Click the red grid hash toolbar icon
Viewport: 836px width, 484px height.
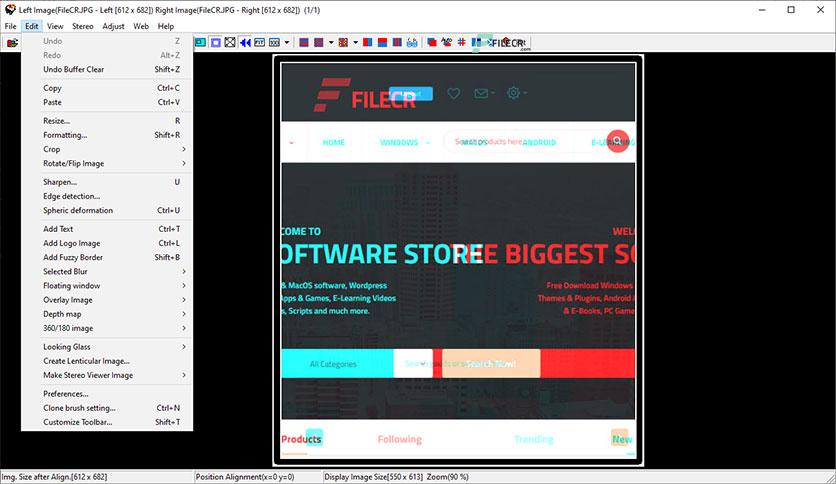click(x=462, y=43)
